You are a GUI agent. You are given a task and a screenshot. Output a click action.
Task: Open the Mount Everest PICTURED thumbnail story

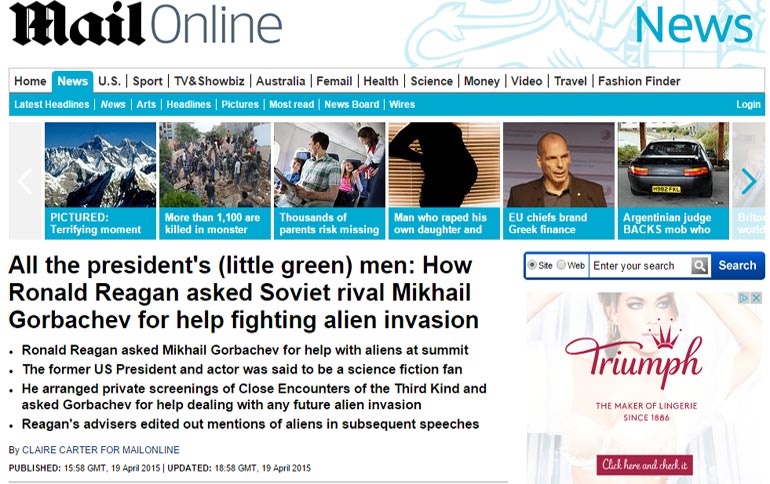pos(100,181)
